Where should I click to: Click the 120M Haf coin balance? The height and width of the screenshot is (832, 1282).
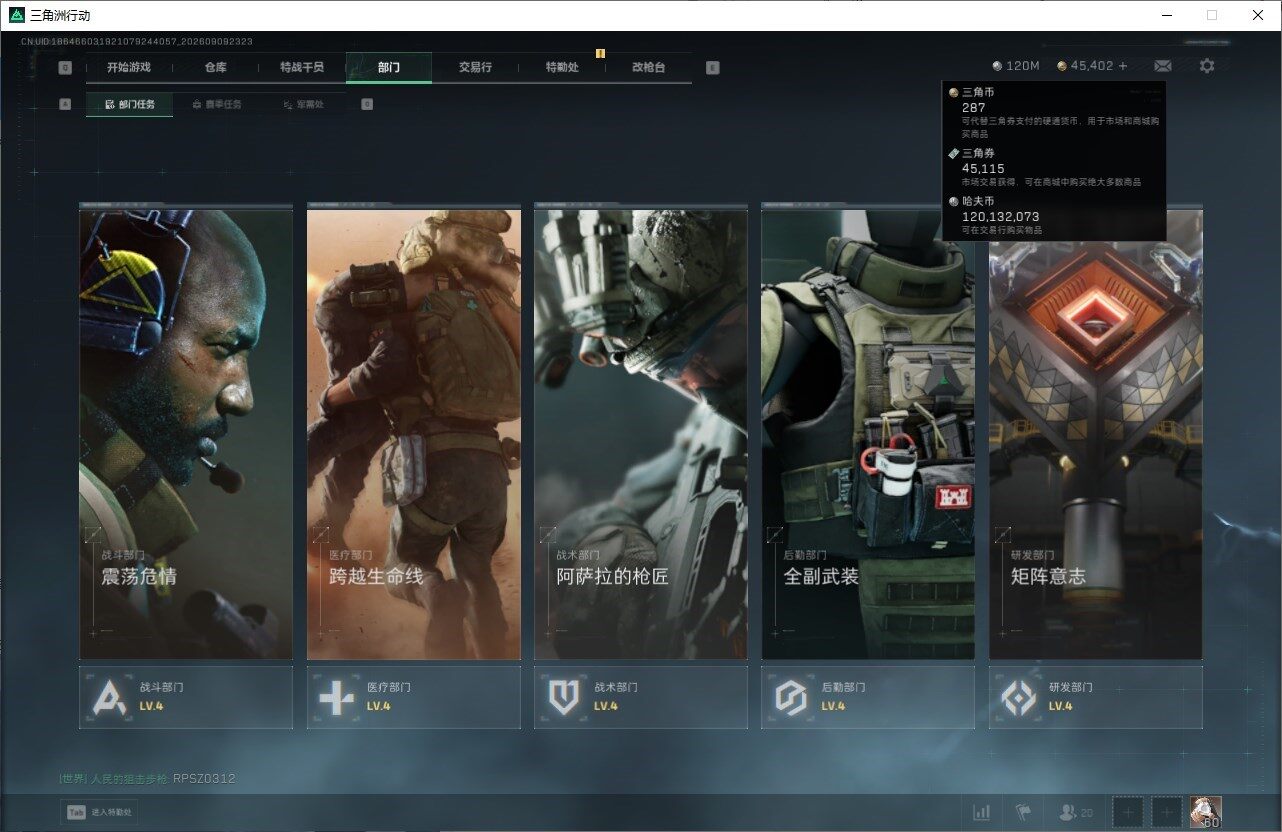[1016, 66]
